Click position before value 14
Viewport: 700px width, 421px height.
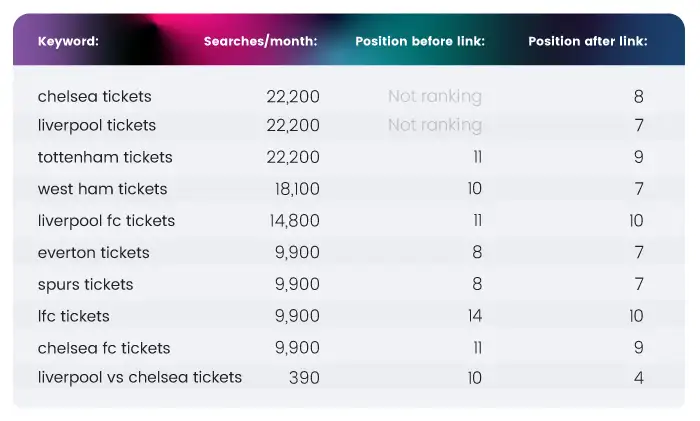[475, 316]
